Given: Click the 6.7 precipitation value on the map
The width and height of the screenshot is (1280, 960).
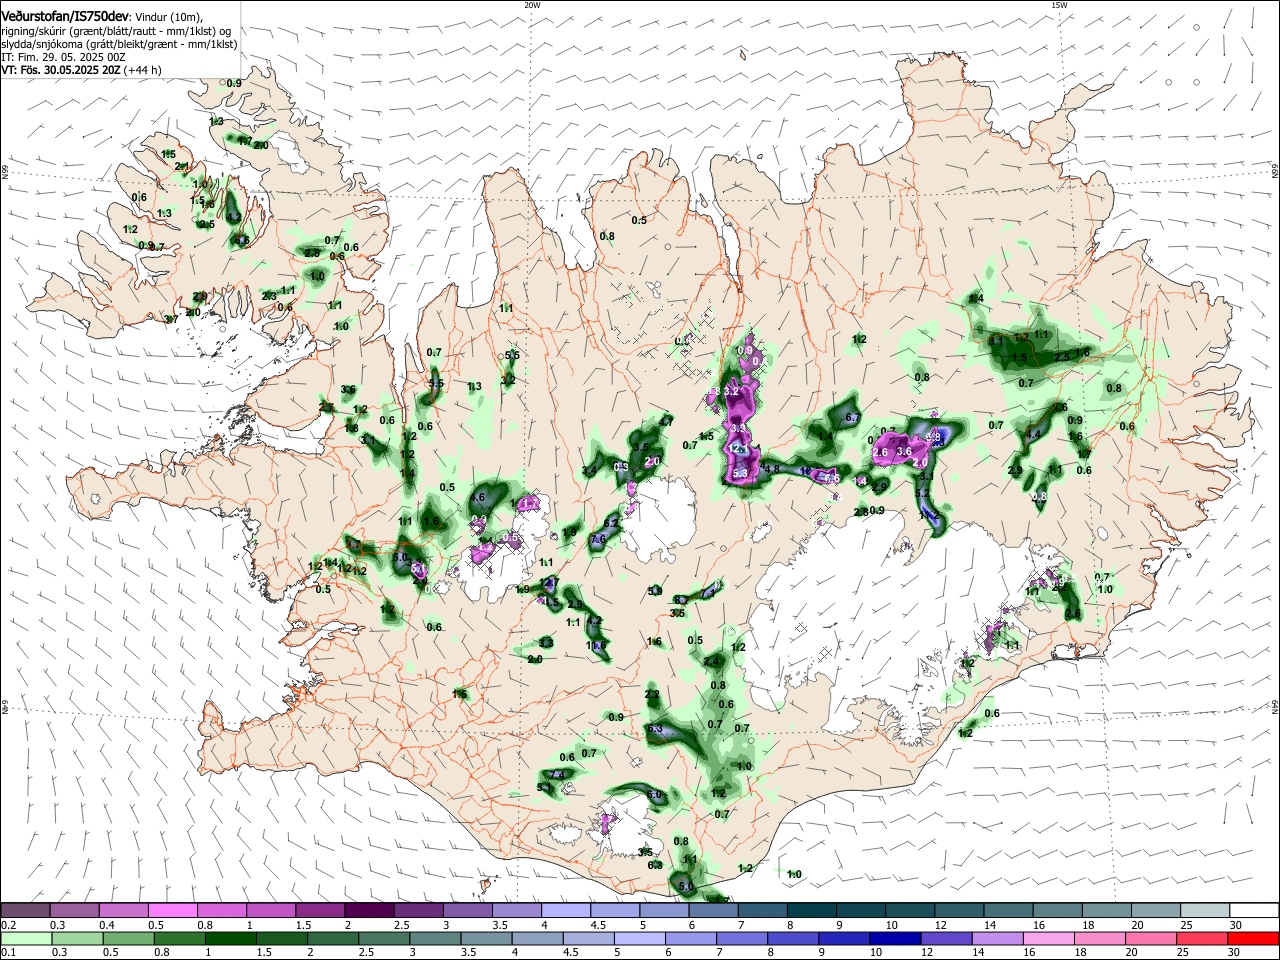Looking at the screenshot, I should pos(853,418).
